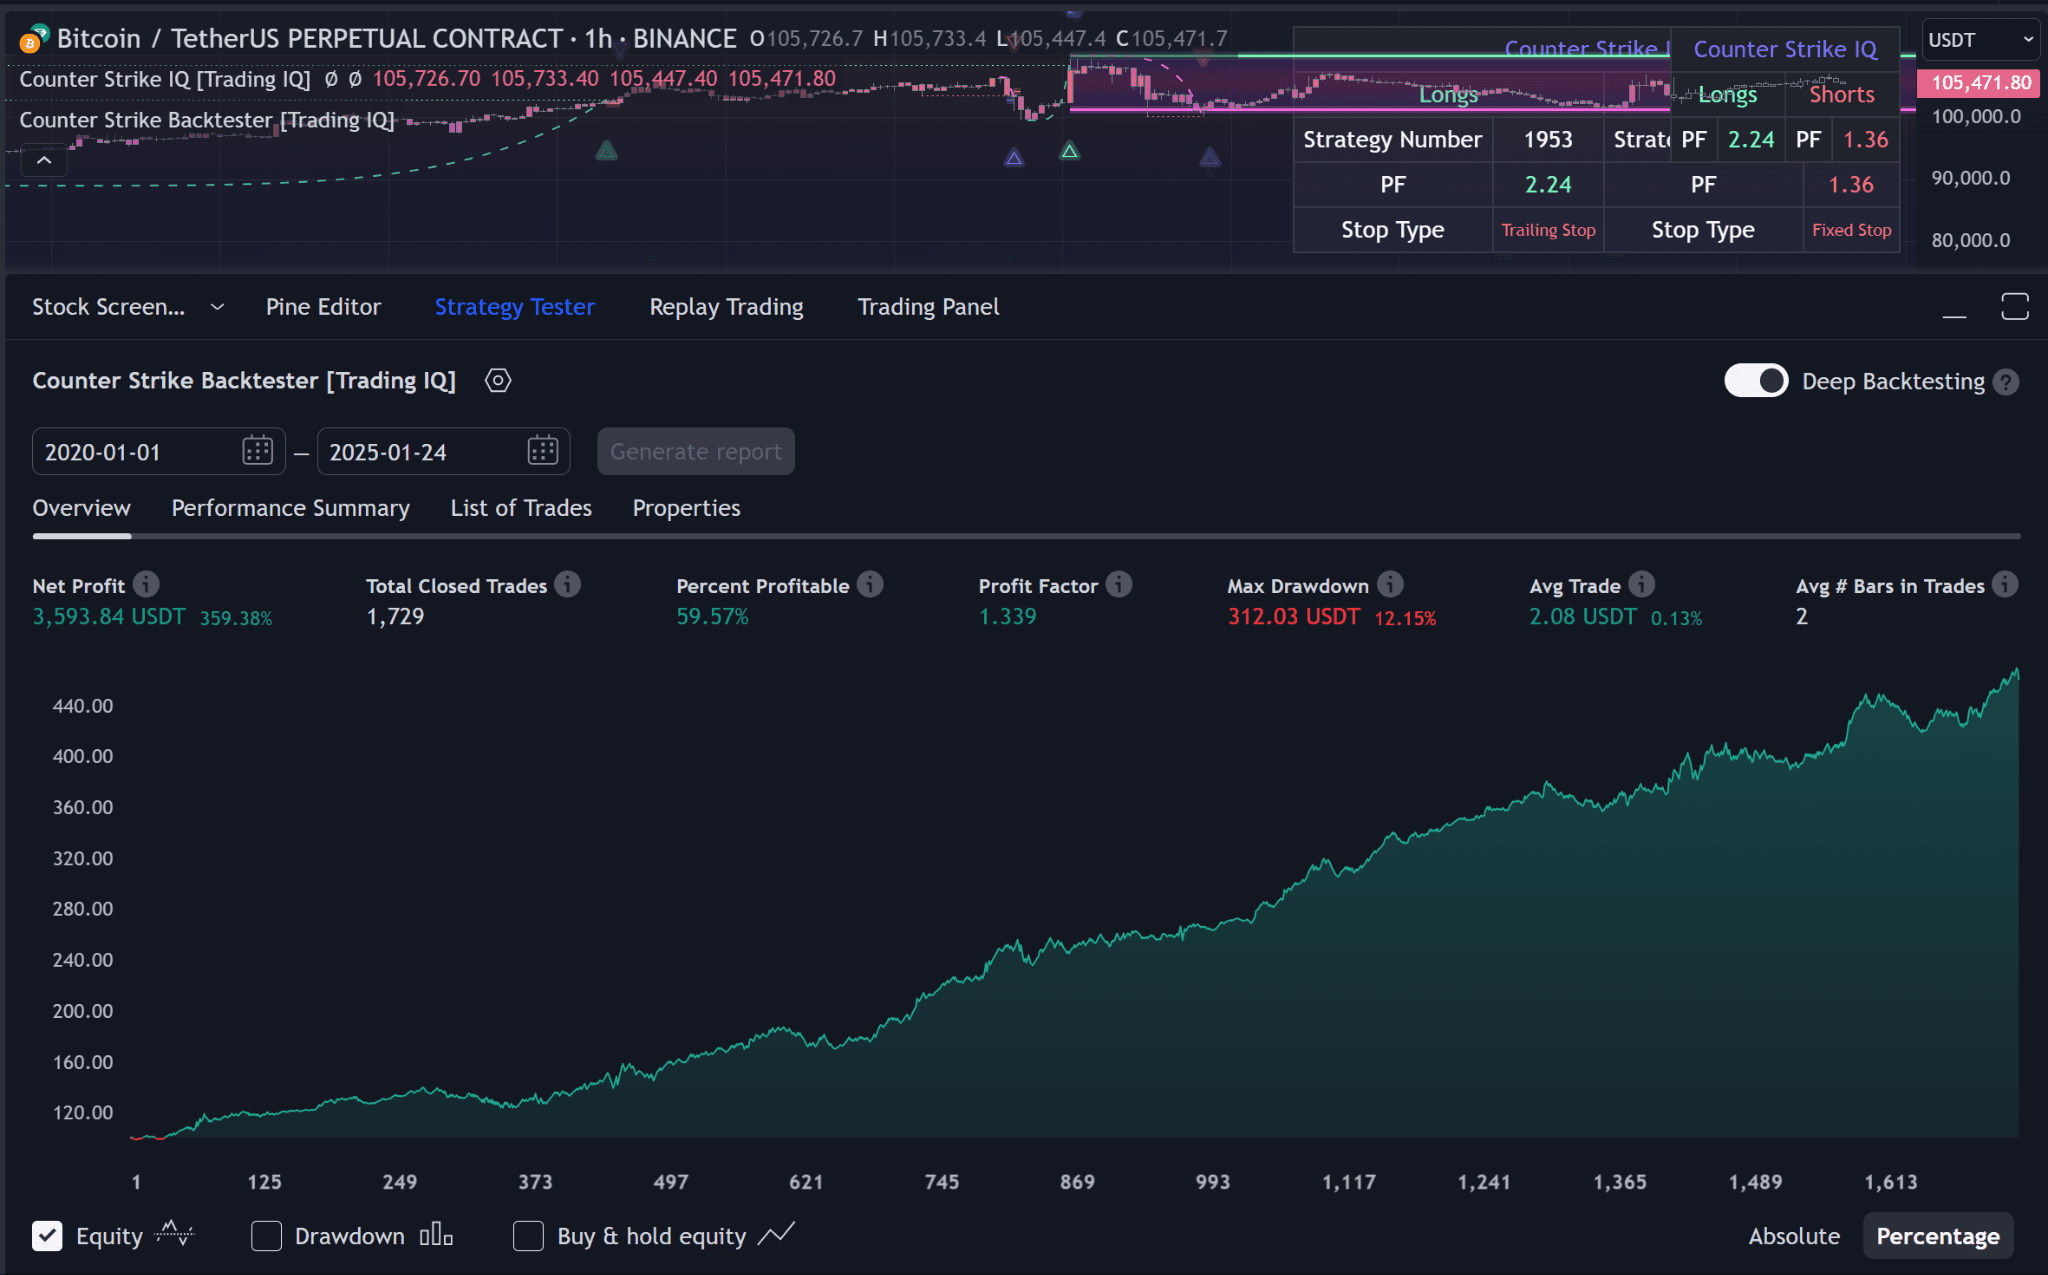The image size is (2048, 1275).
Task: Show Max Drawdown info icon
Action: [x=1391, y=584]
